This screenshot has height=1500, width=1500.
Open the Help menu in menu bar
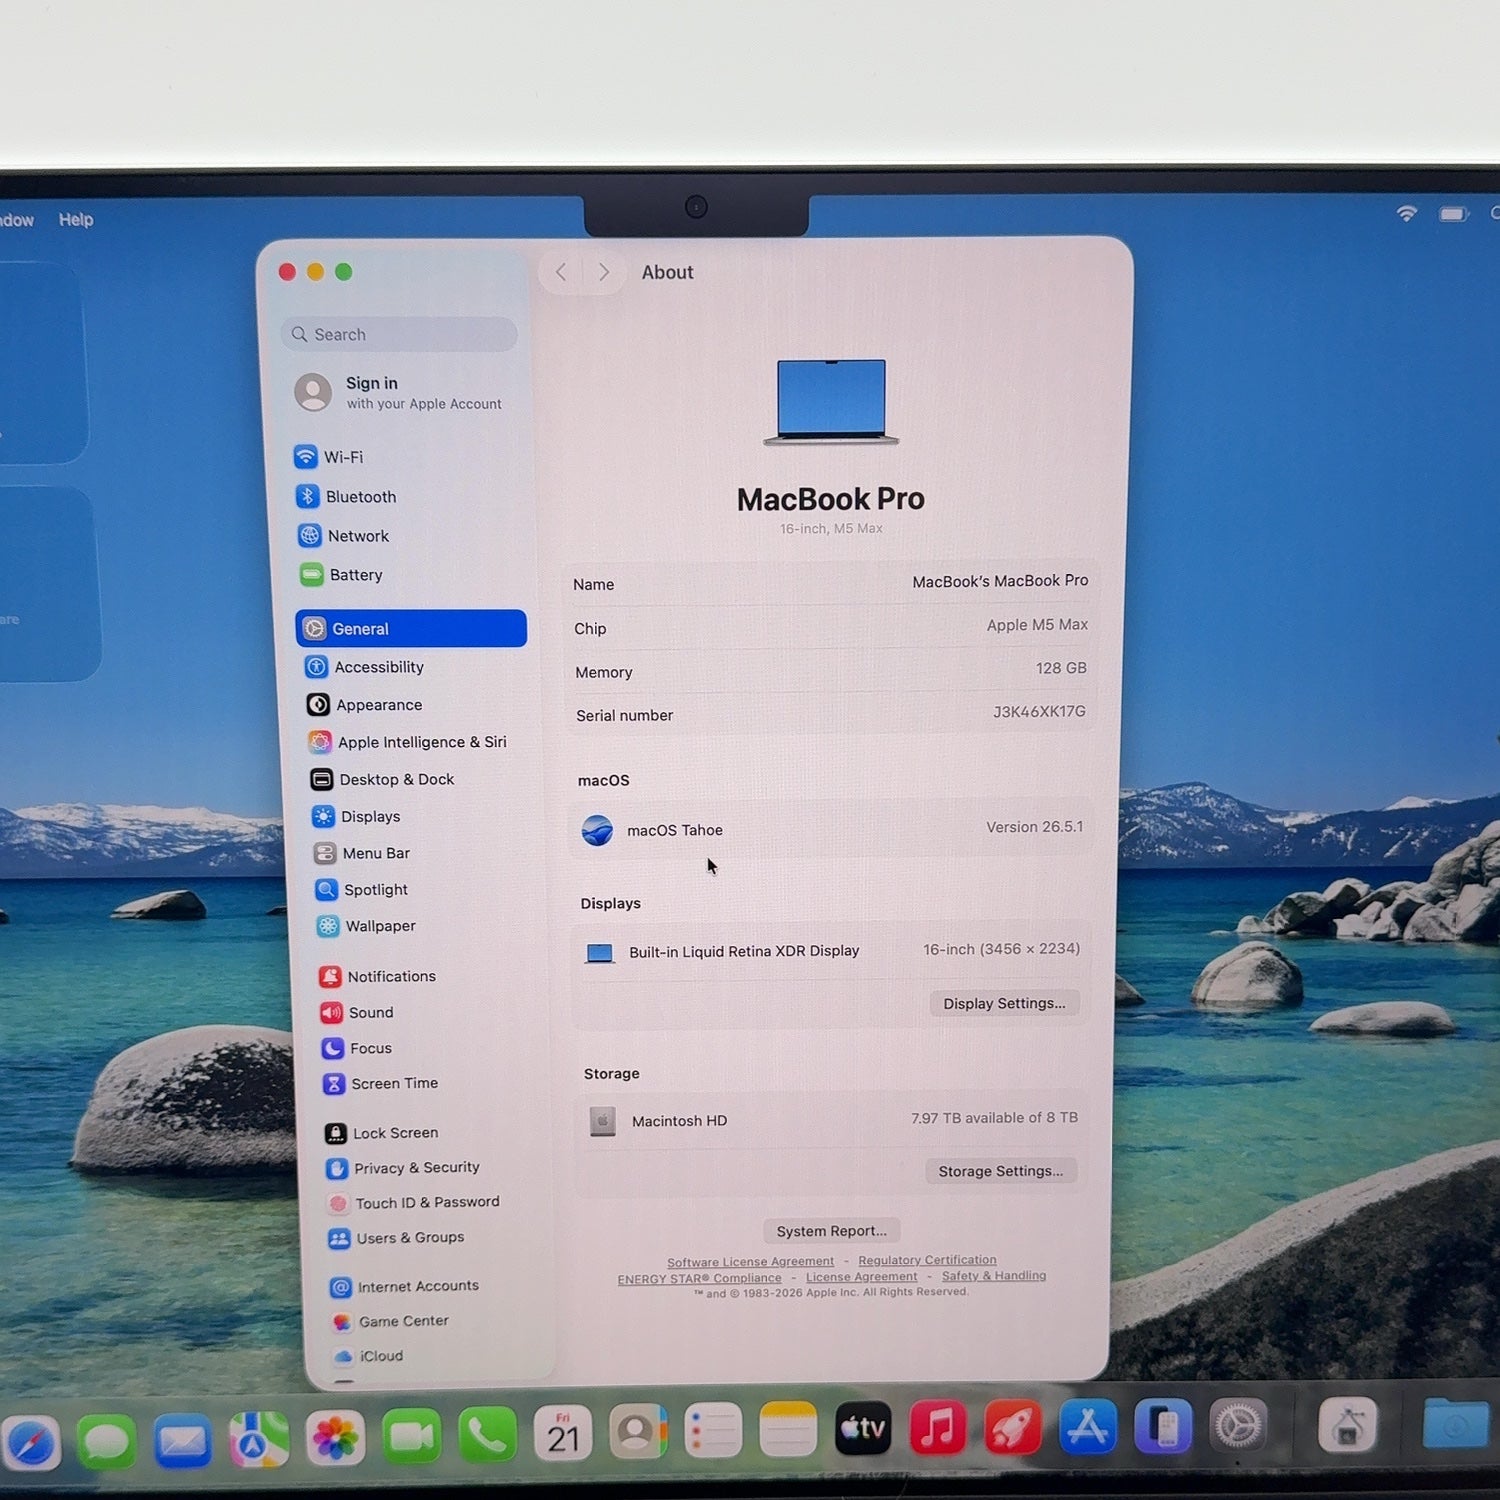click(76, 219)
